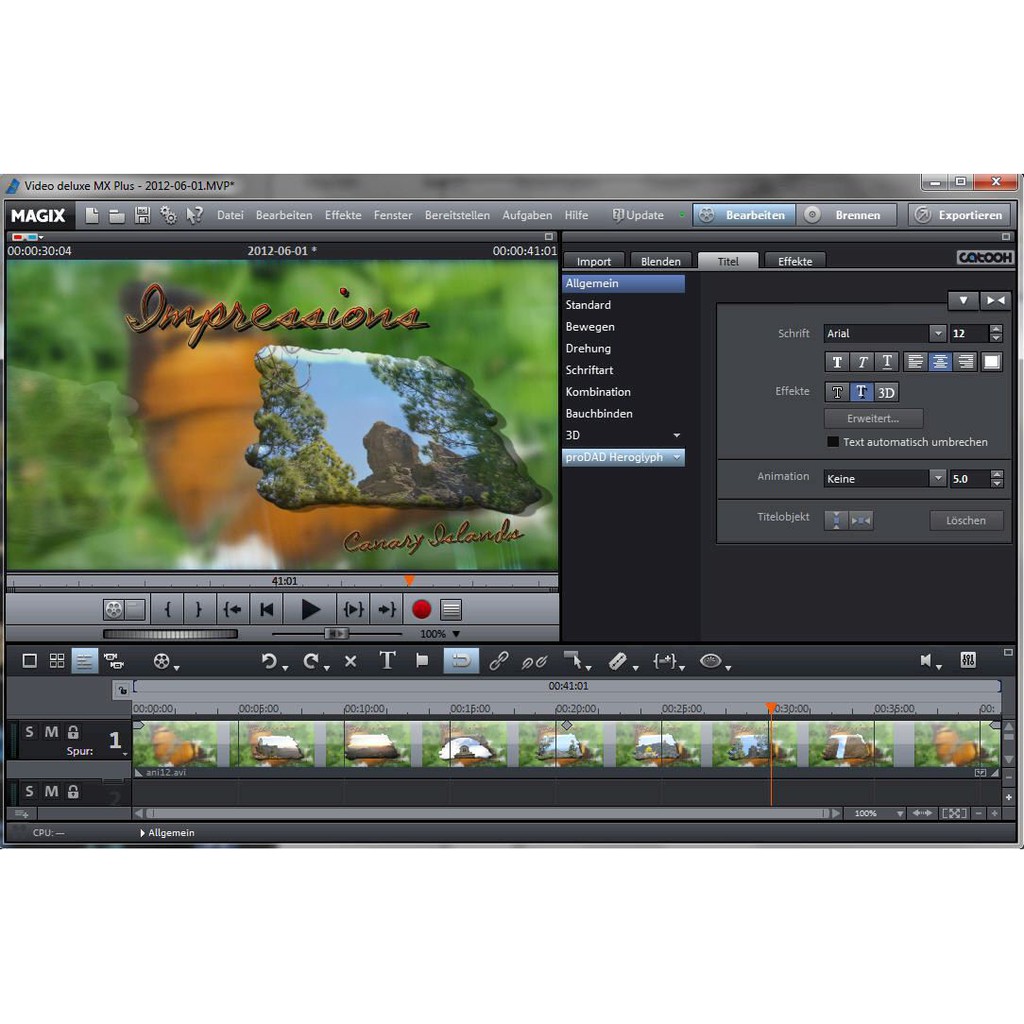Screen dimensions: 1024x1024
Task: Toggle bold text formatting
Action: click(837, 362)
